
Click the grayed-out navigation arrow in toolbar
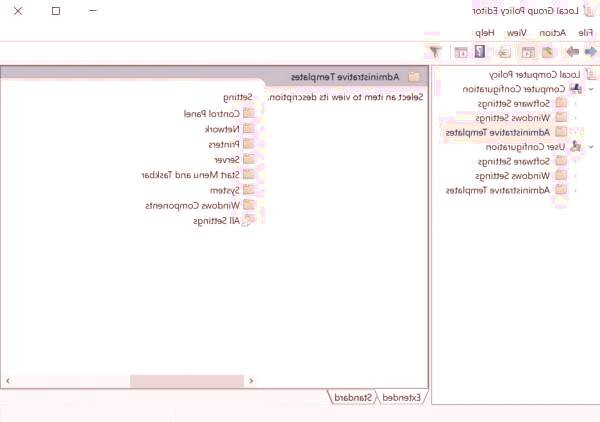[x=572, y=51]
